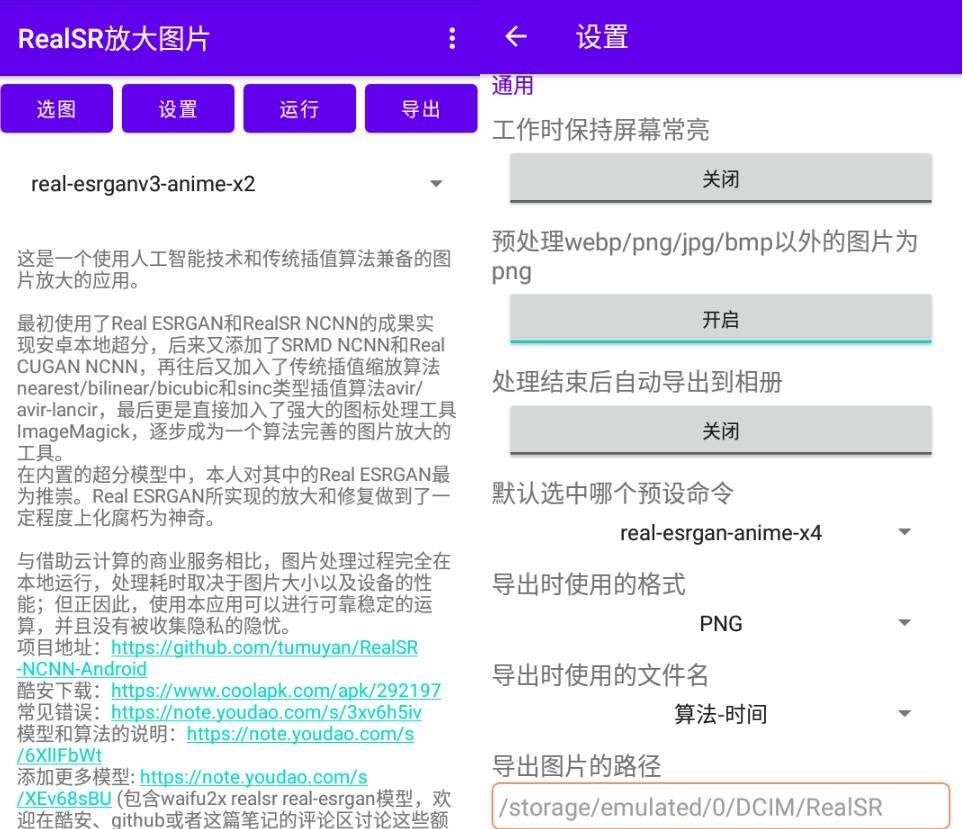963x829 pixels.
Task: Expand the real-esrganv3-anime-x2 model dropdown
Action: 240,183
